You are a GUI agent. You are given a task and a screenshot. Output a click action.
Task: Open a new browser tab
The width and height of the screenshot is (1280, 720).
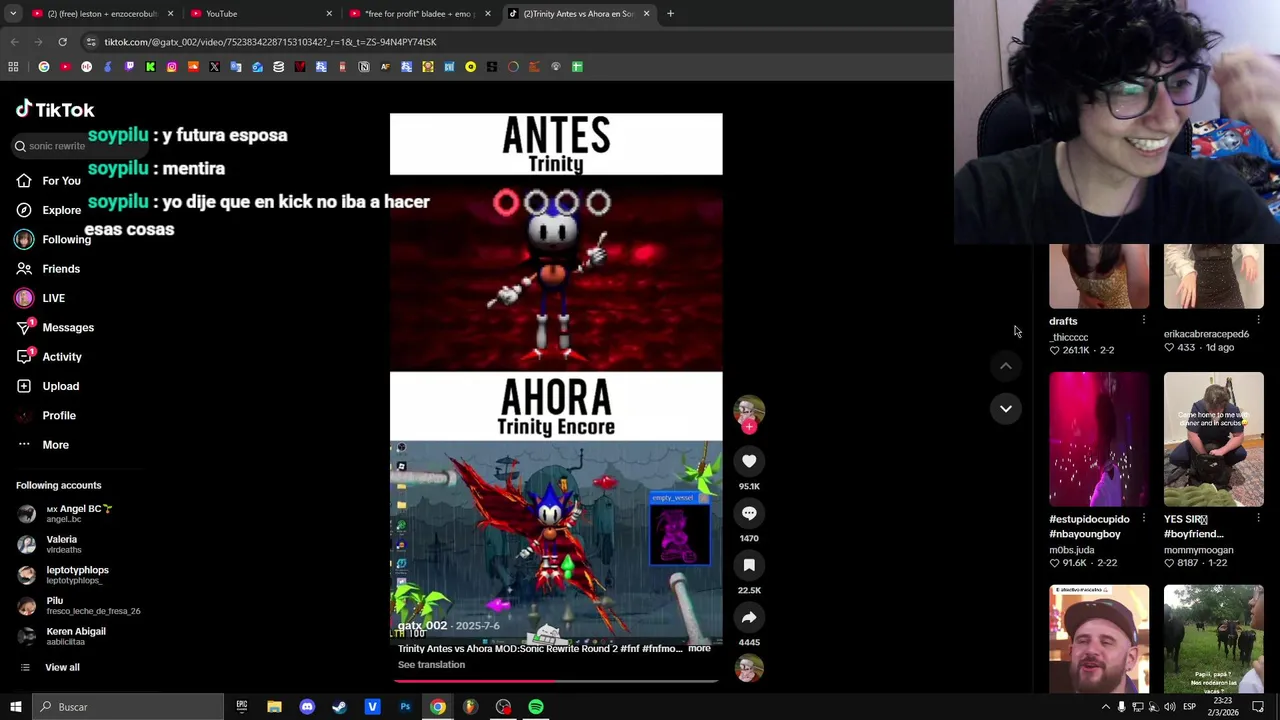[x=670, y=14]
